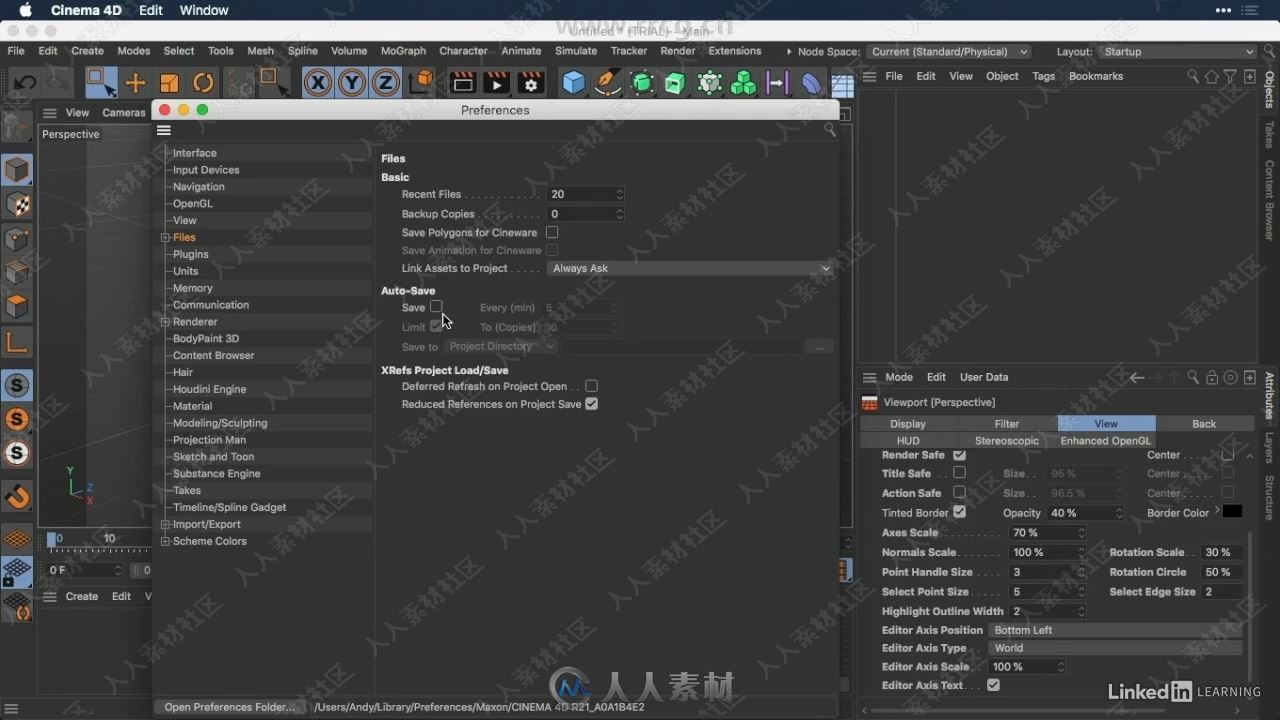Select the Rotate tool
The image size is (1280, 720).
coord(203,83)
